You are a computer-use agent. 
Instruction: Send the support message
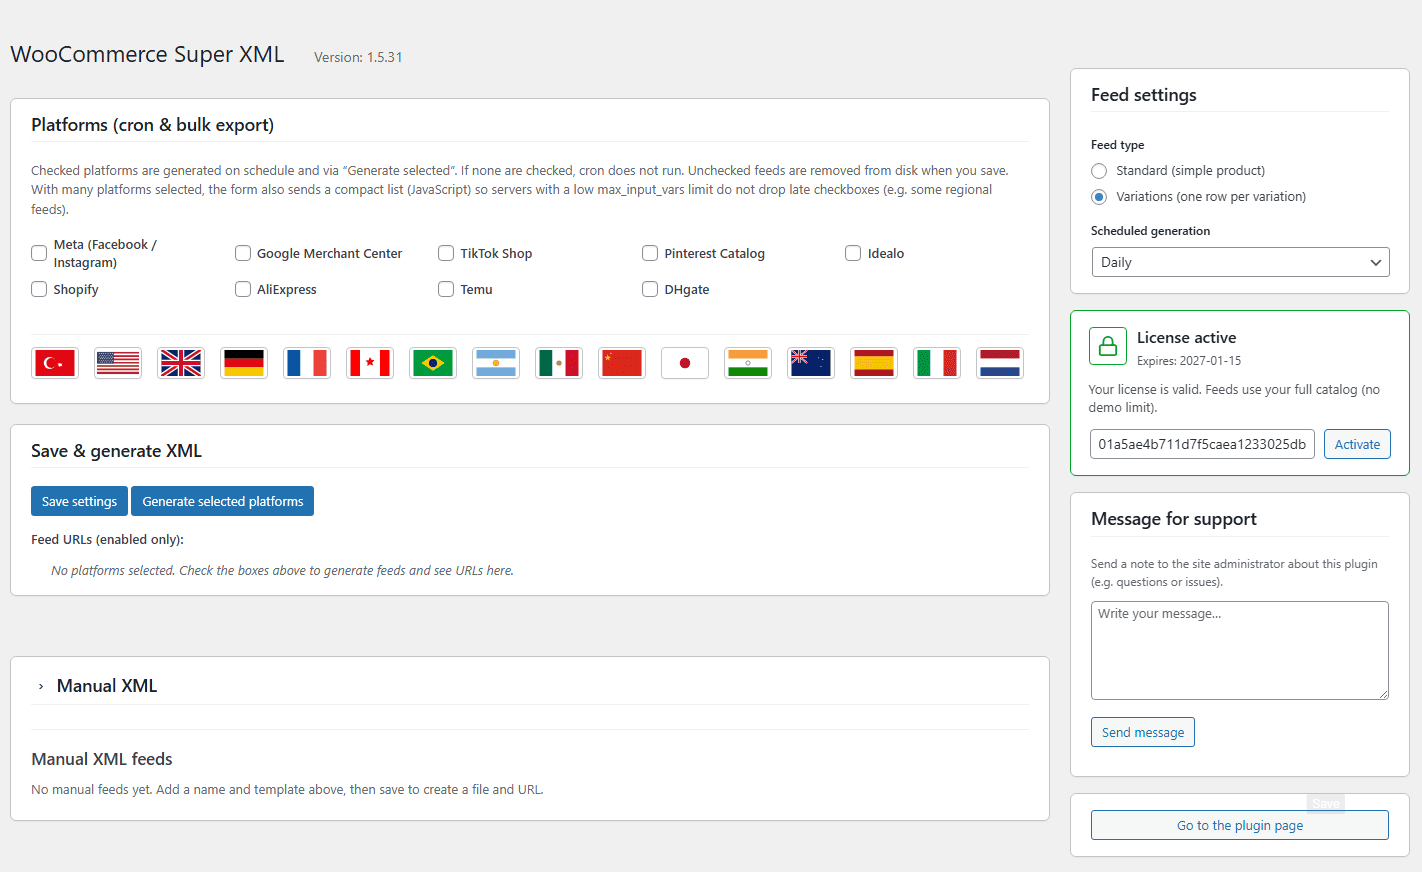tap(1143, 732)
